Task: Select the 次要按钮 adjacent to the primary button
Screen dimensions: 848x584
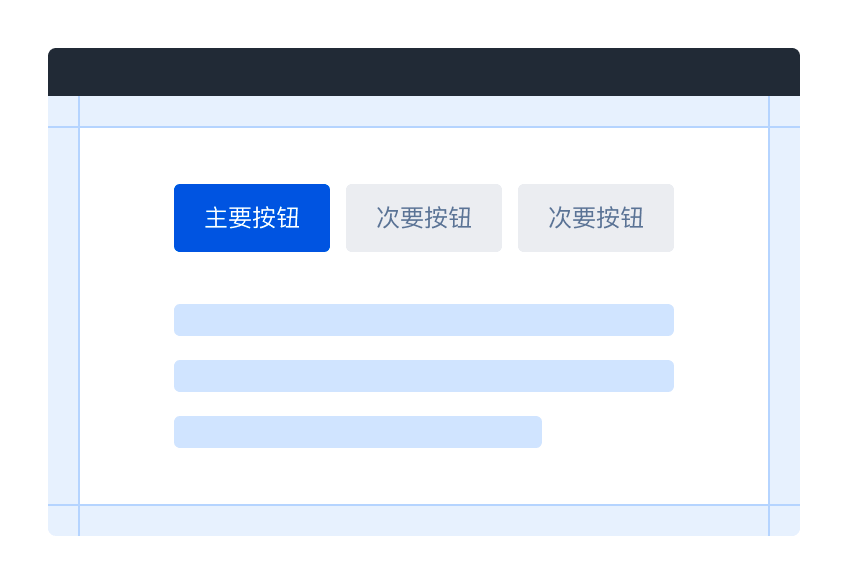Action: click(x=424, y=218)
